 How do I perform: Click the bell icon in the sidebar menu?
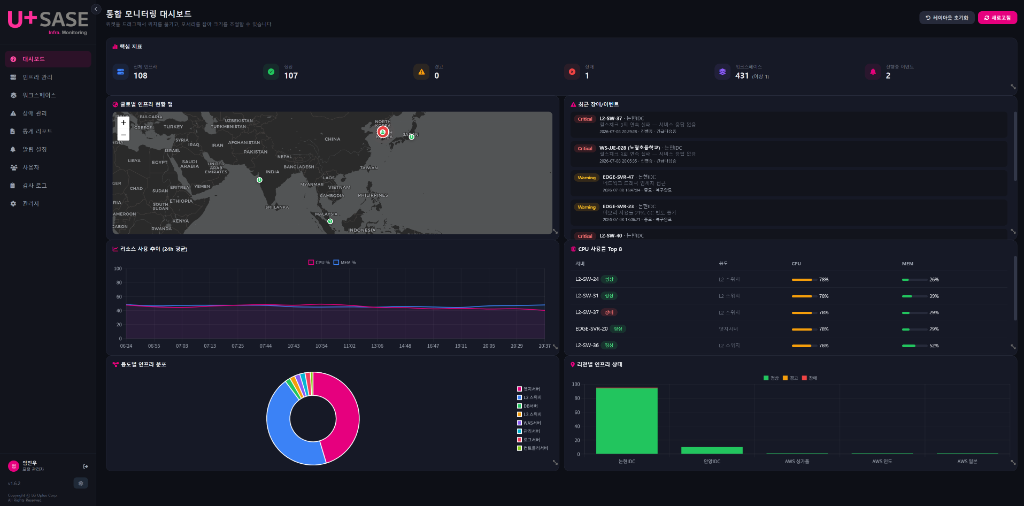pos(13,150)
